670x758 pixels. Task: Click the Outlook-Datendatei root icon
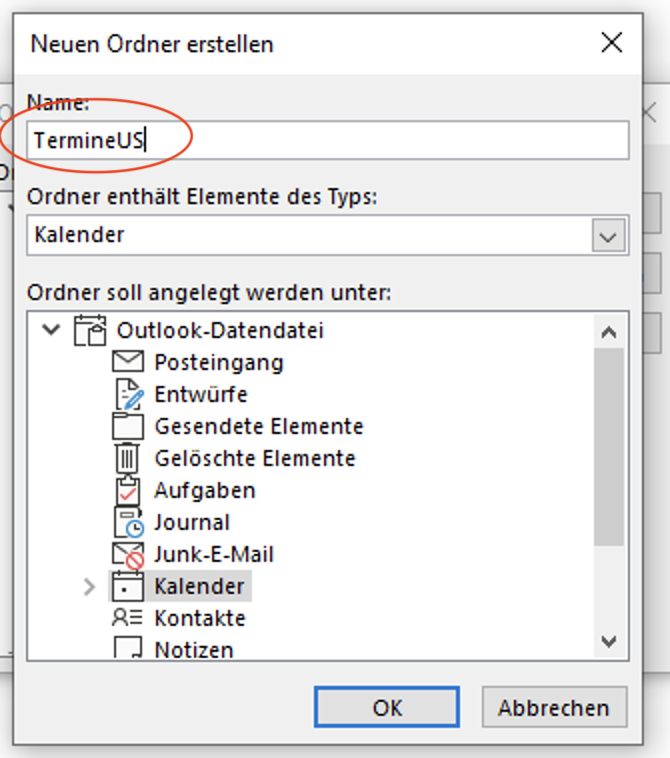click(x=91, y=330)
